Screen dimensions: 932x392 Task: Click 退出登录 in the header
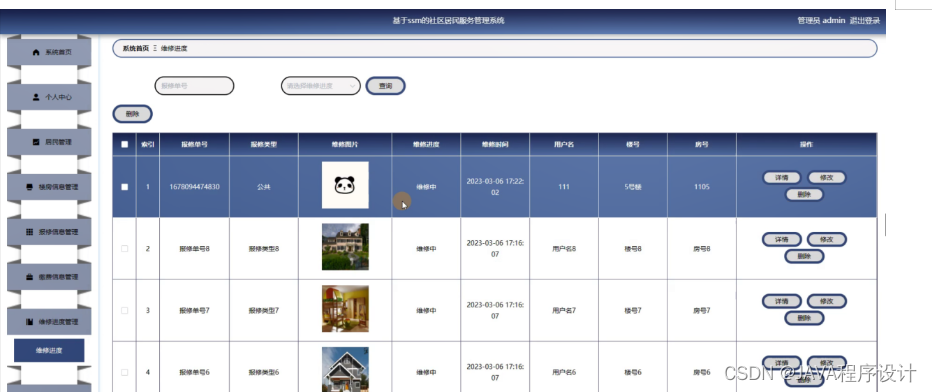tap(865, 21)
